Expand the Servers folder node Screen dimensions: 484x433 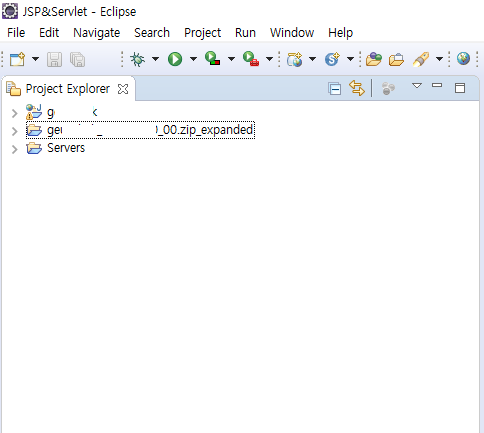coord(14,149)
